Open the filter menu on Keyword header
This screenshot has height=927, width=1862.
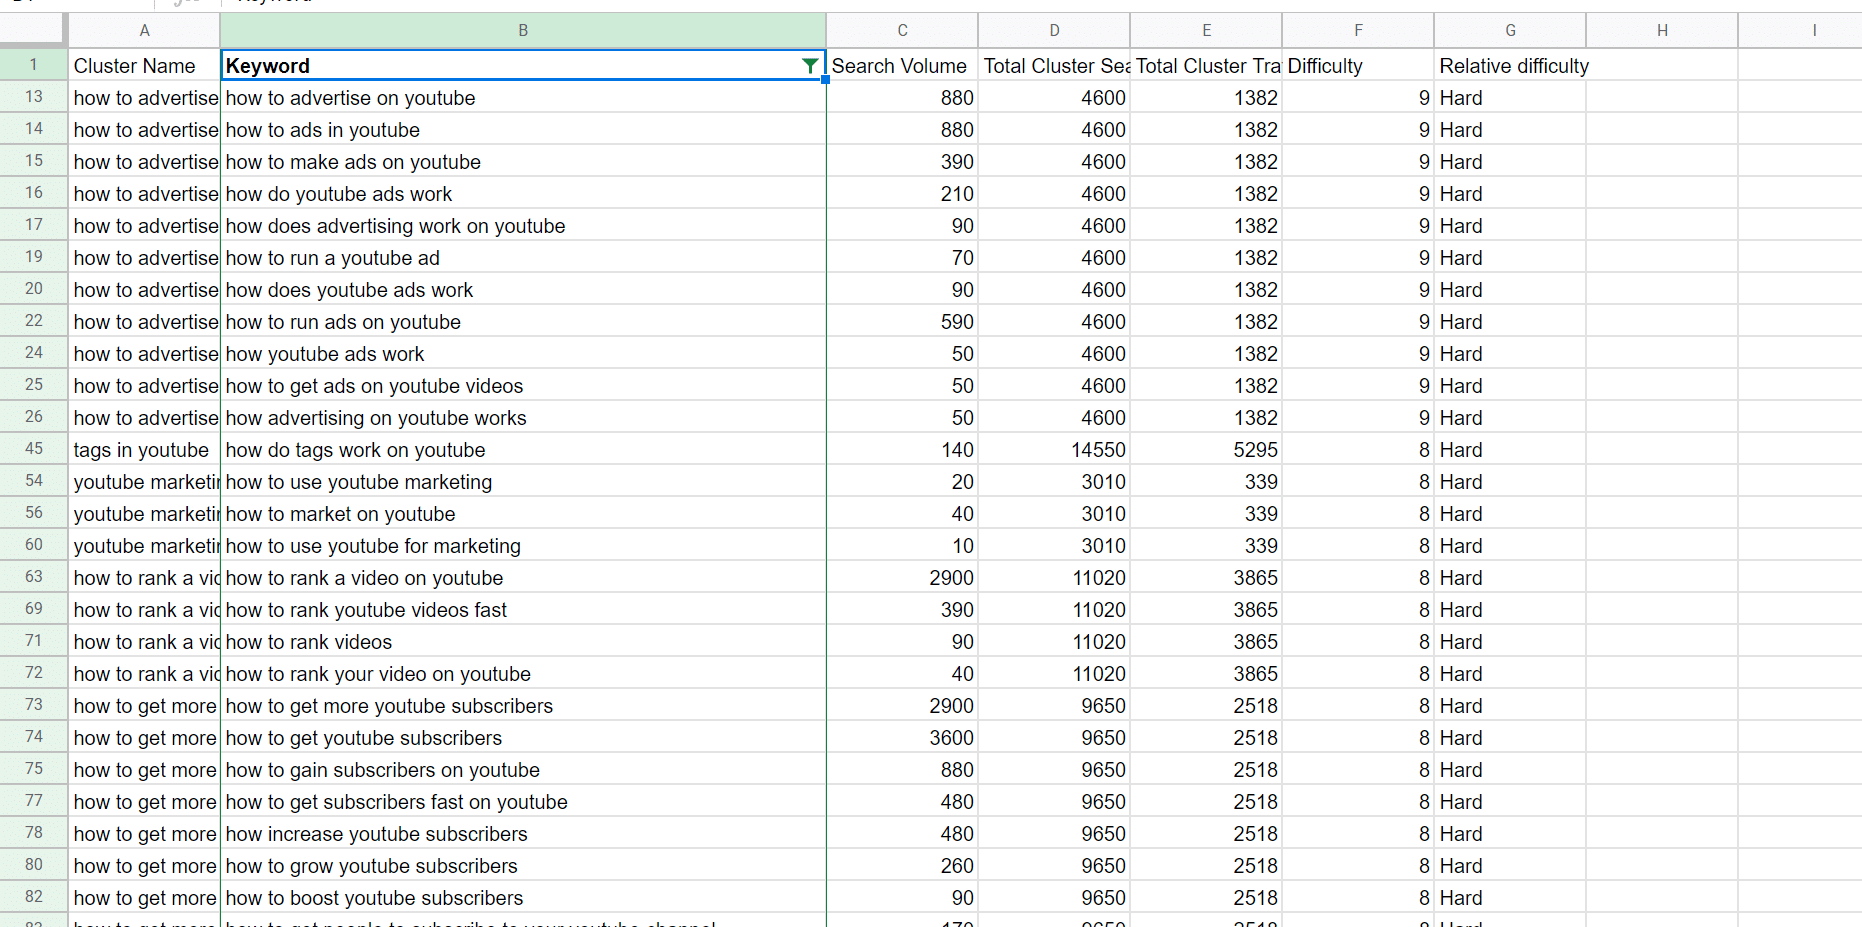(810, 66)
